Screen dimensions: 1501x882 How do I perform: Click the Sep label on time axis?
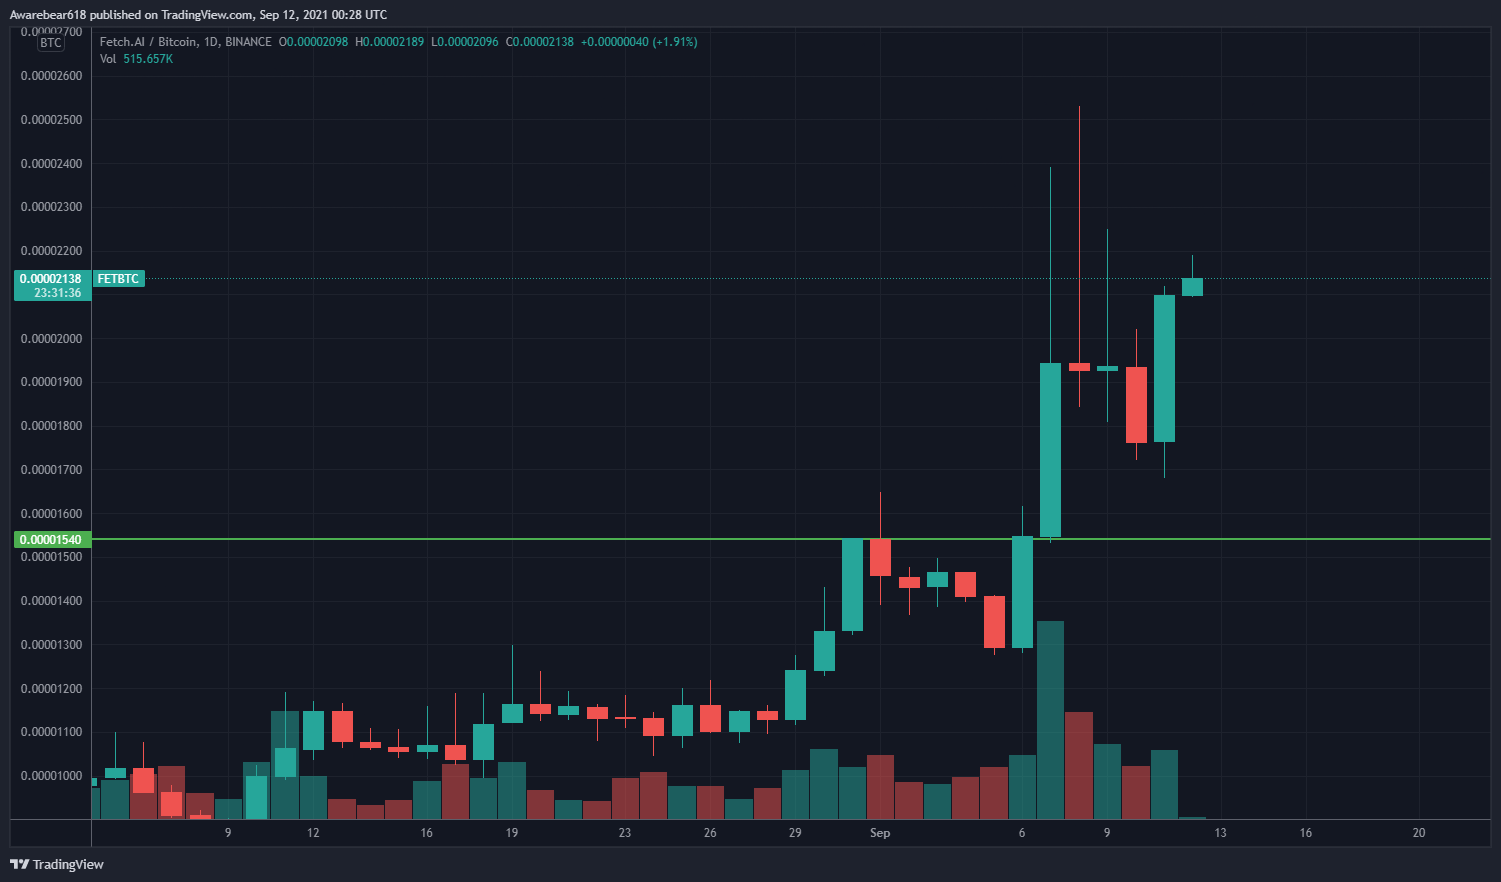(880, 833)
